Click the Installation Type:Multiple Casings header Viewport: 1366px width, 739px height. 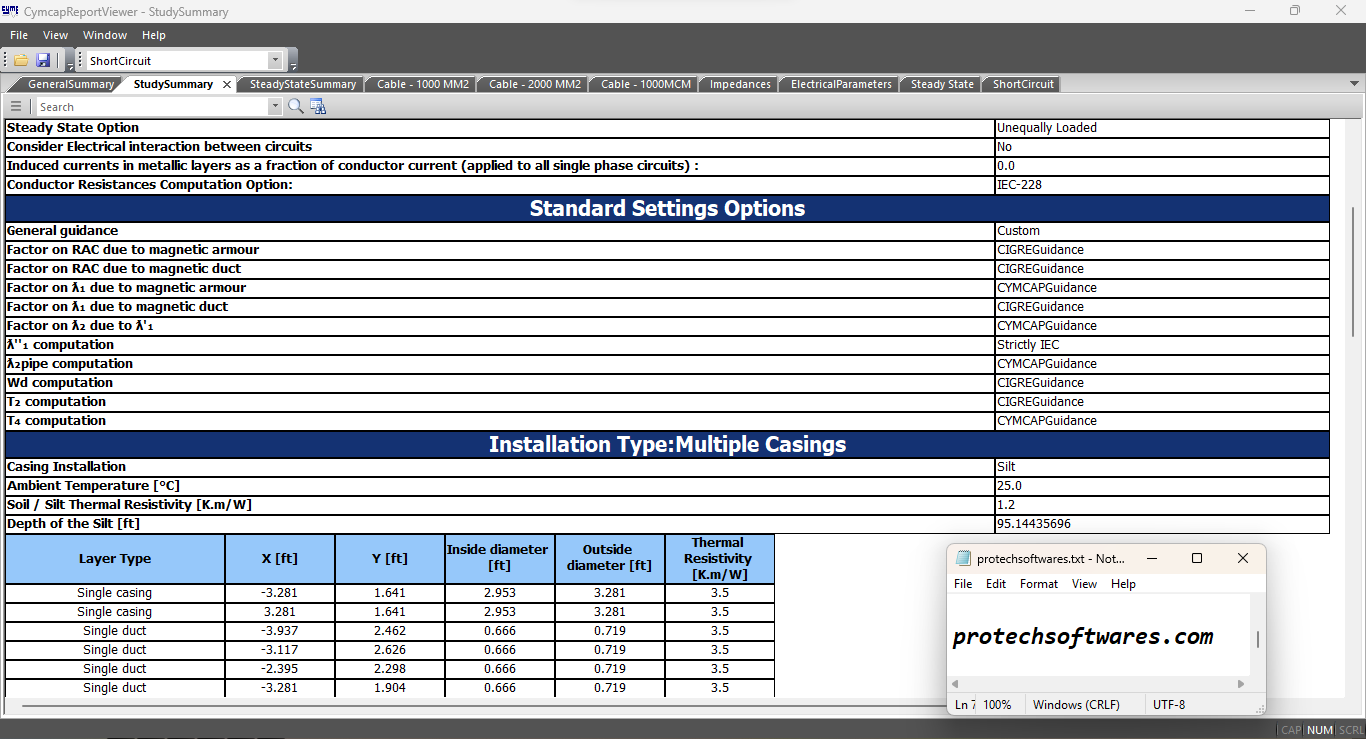coord(667,444)
